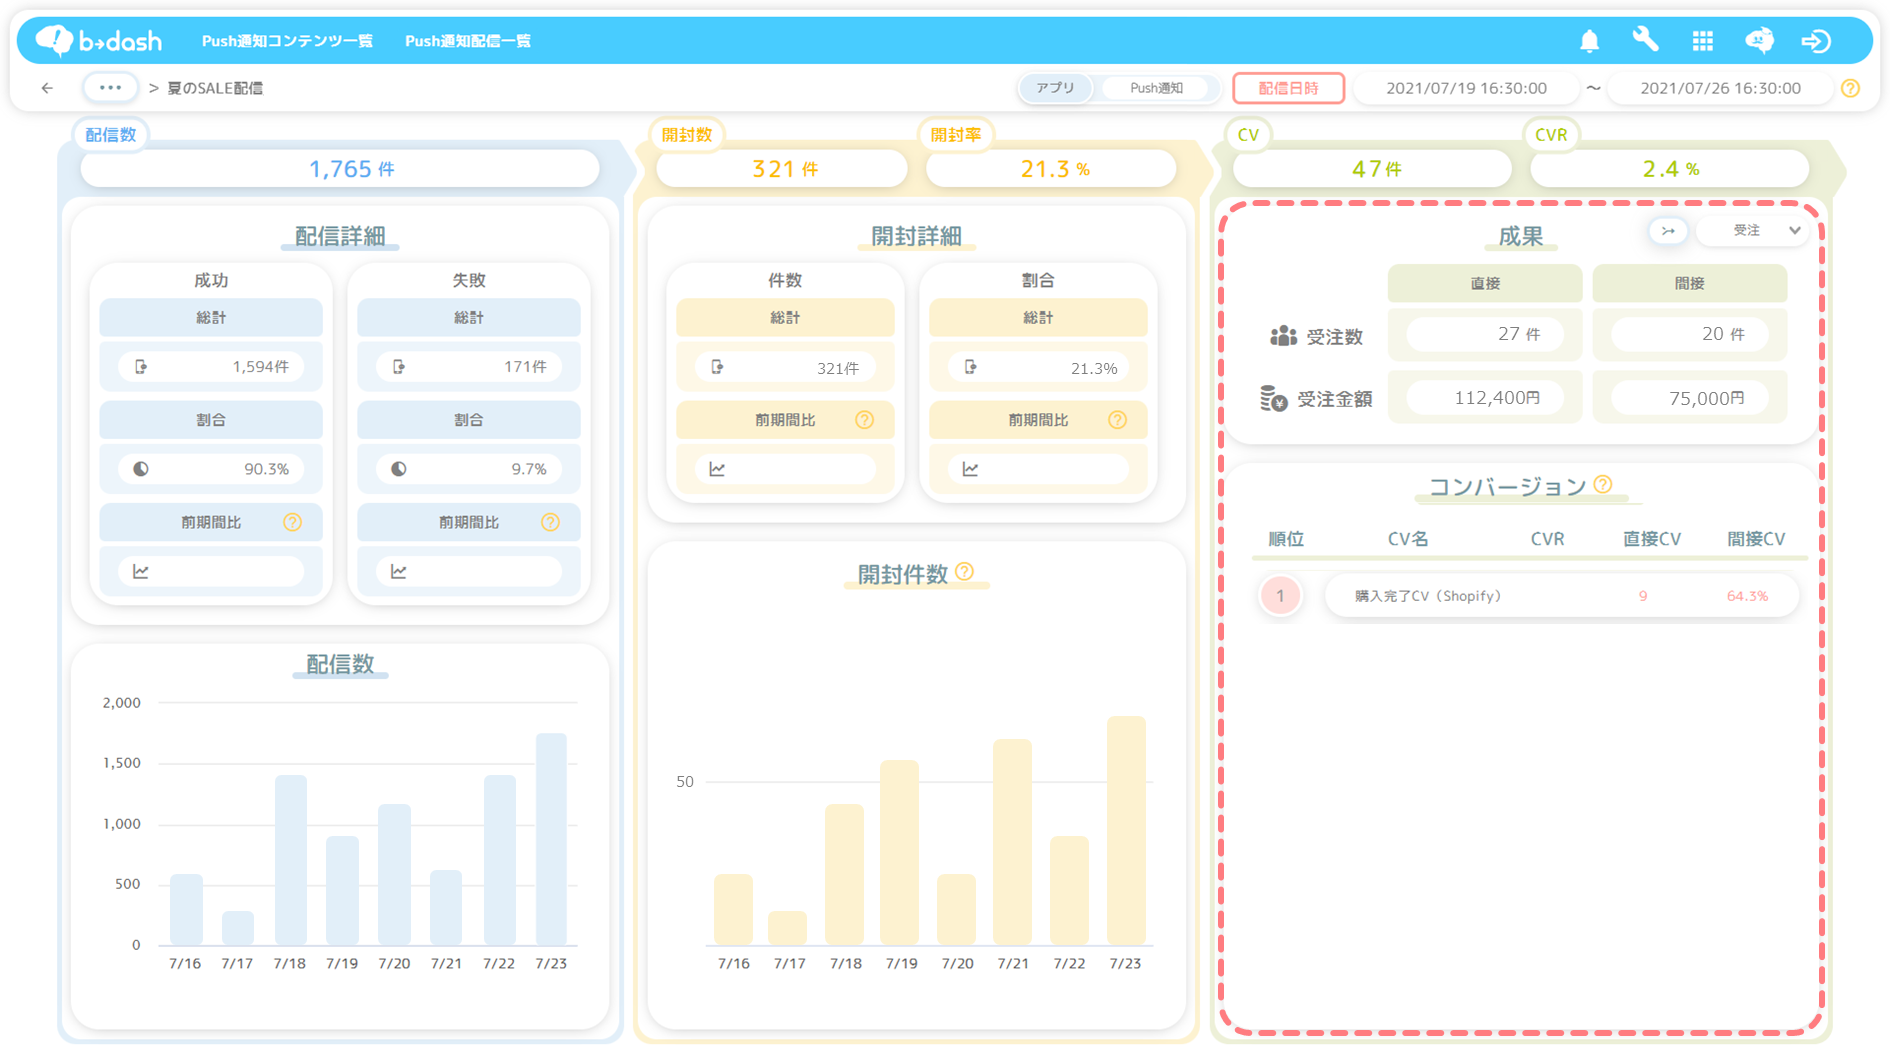1890x1063 pixels.
Task: Click export icon beside 321件
Action: (x=717, y=367)
